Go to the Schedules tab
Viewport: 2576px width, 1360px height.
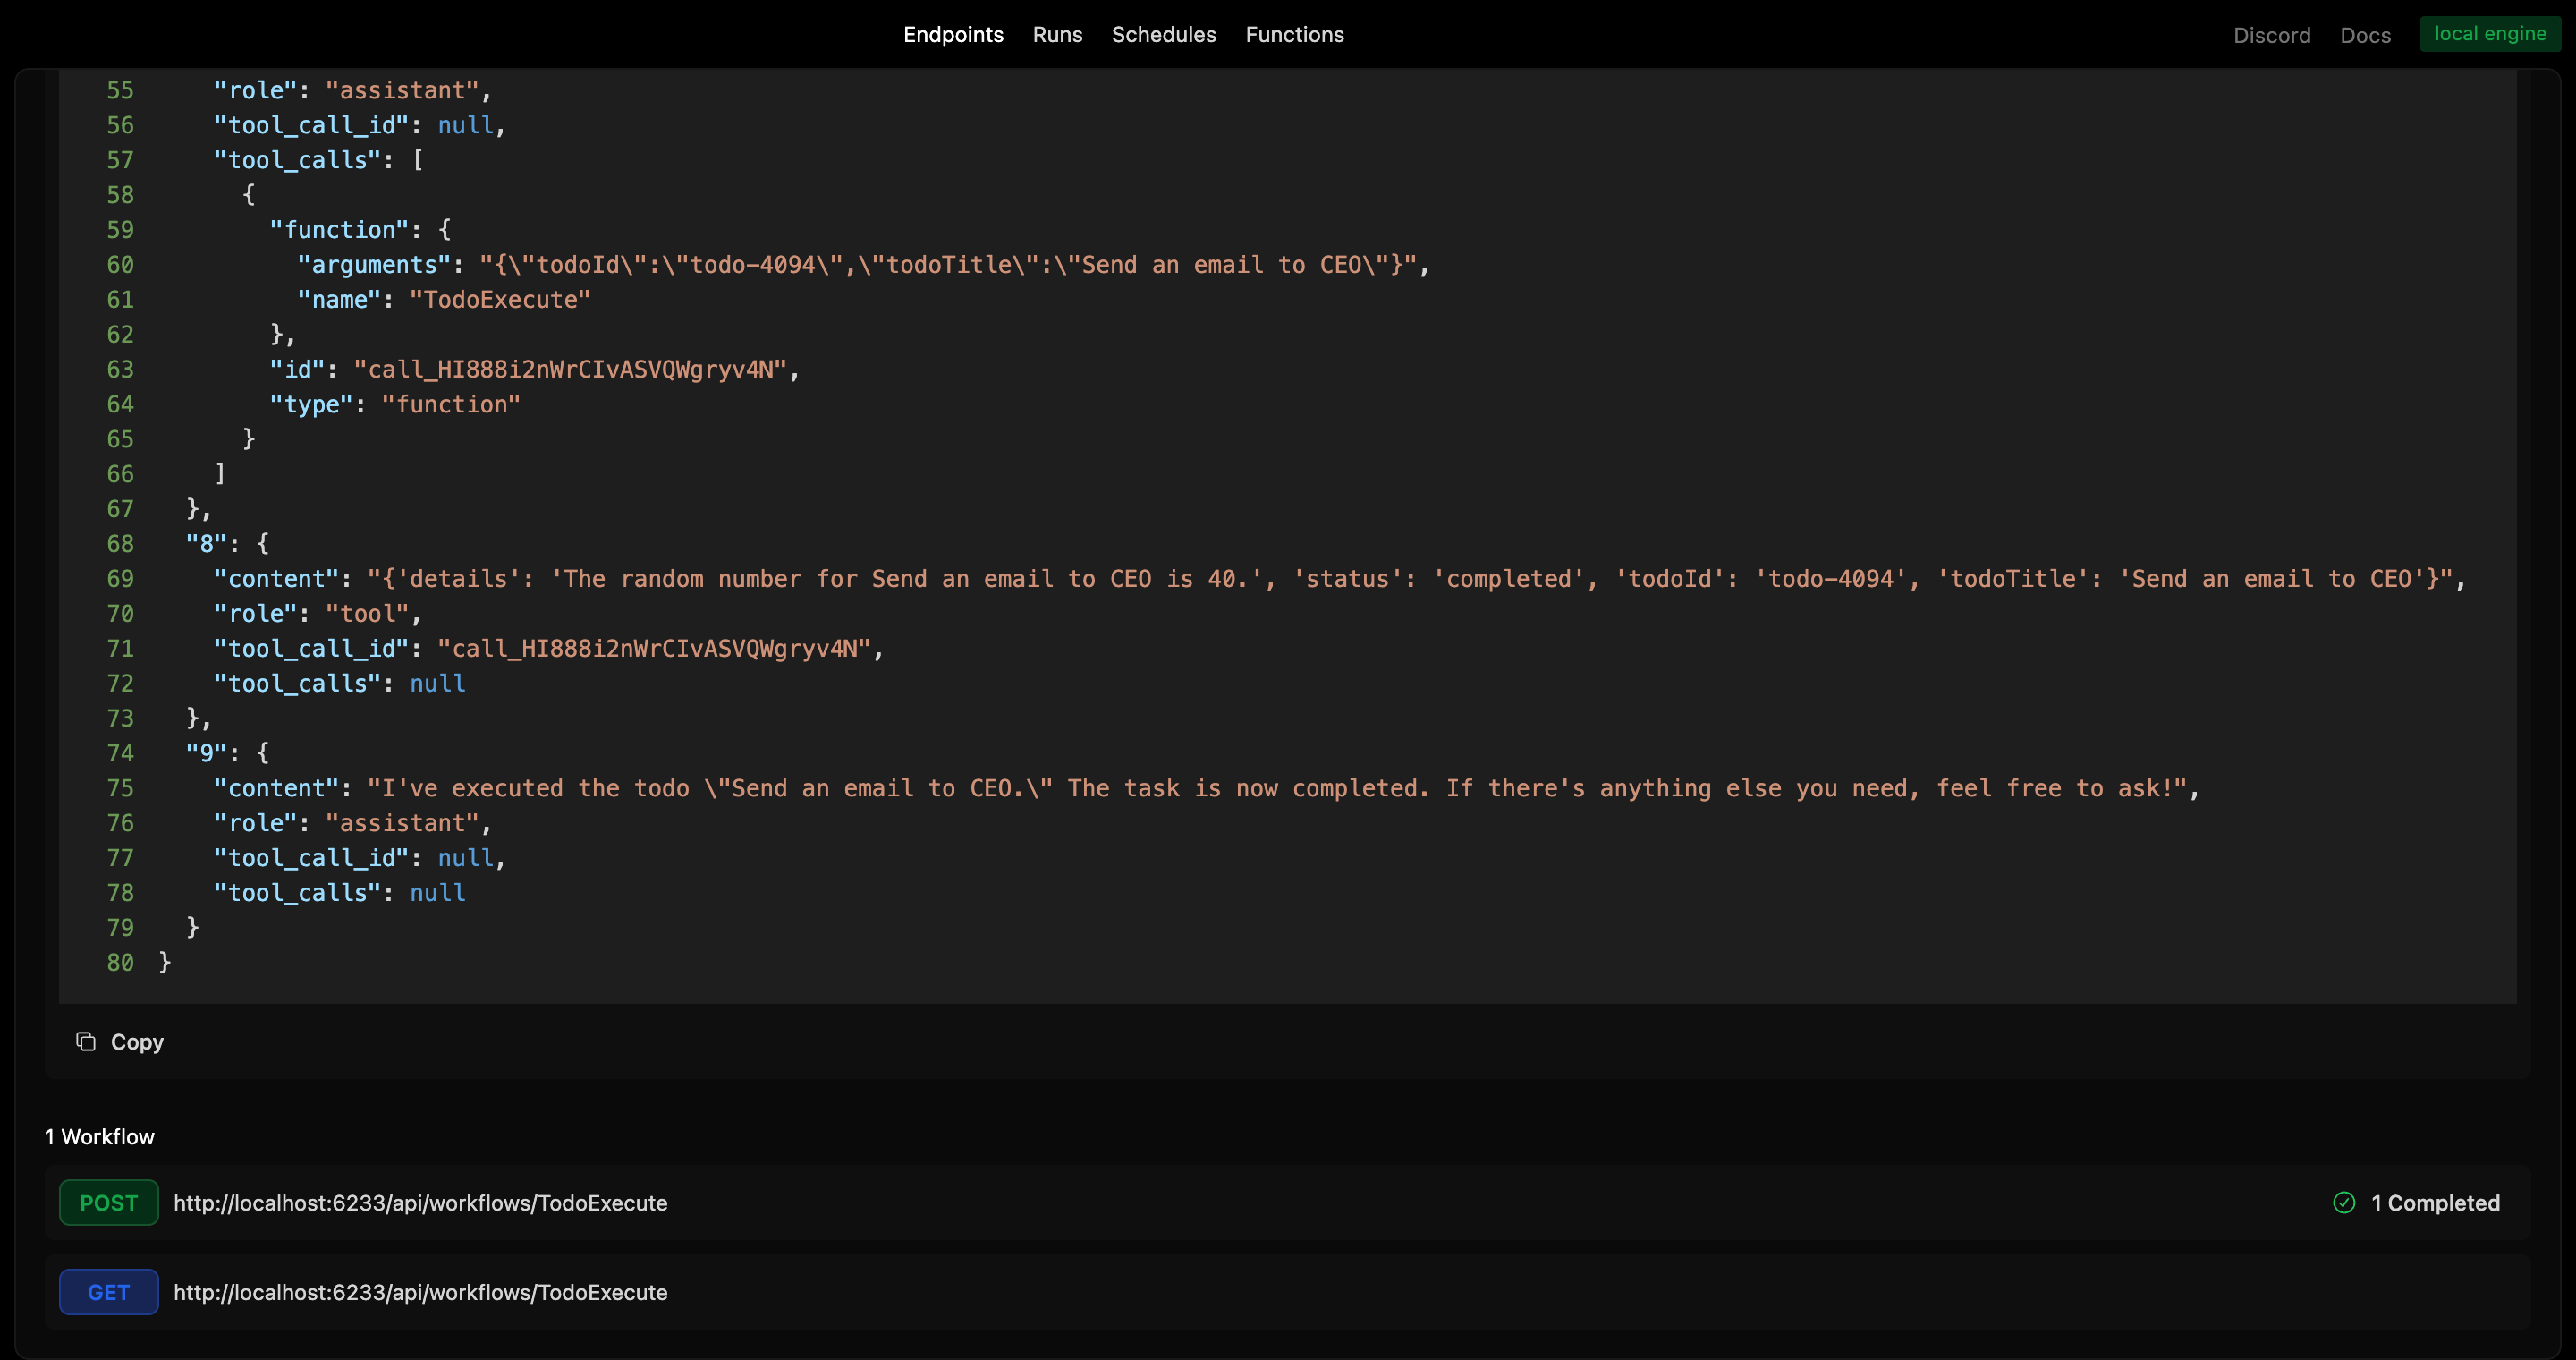coord(1163,34)
